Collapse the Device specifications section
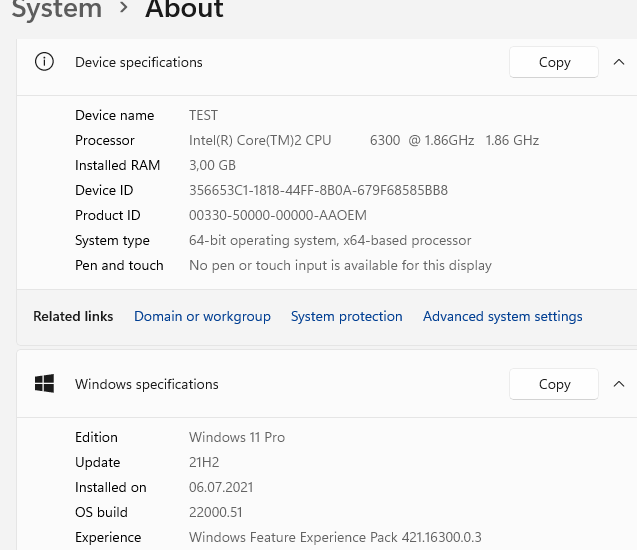This screenshot has width=637, height=550. click(x=618, y=62)
